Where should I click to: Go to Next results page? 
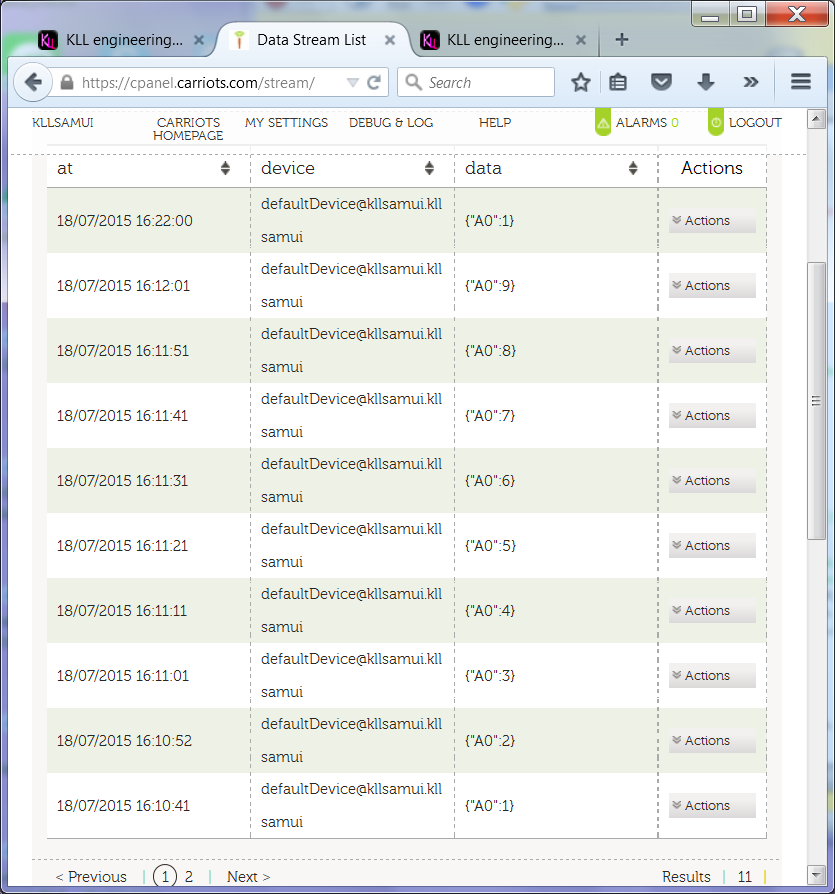248,877
